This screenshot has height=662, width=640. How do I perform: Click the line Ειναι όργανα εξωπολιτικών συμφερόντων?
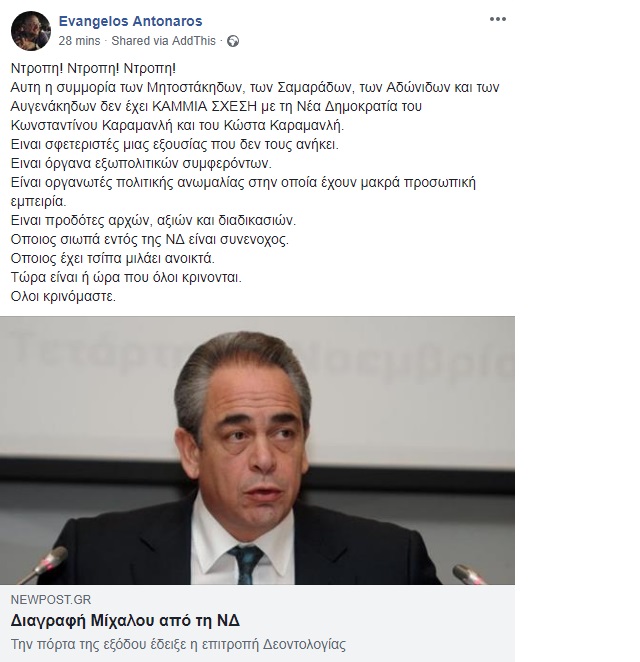coord(141,163)
